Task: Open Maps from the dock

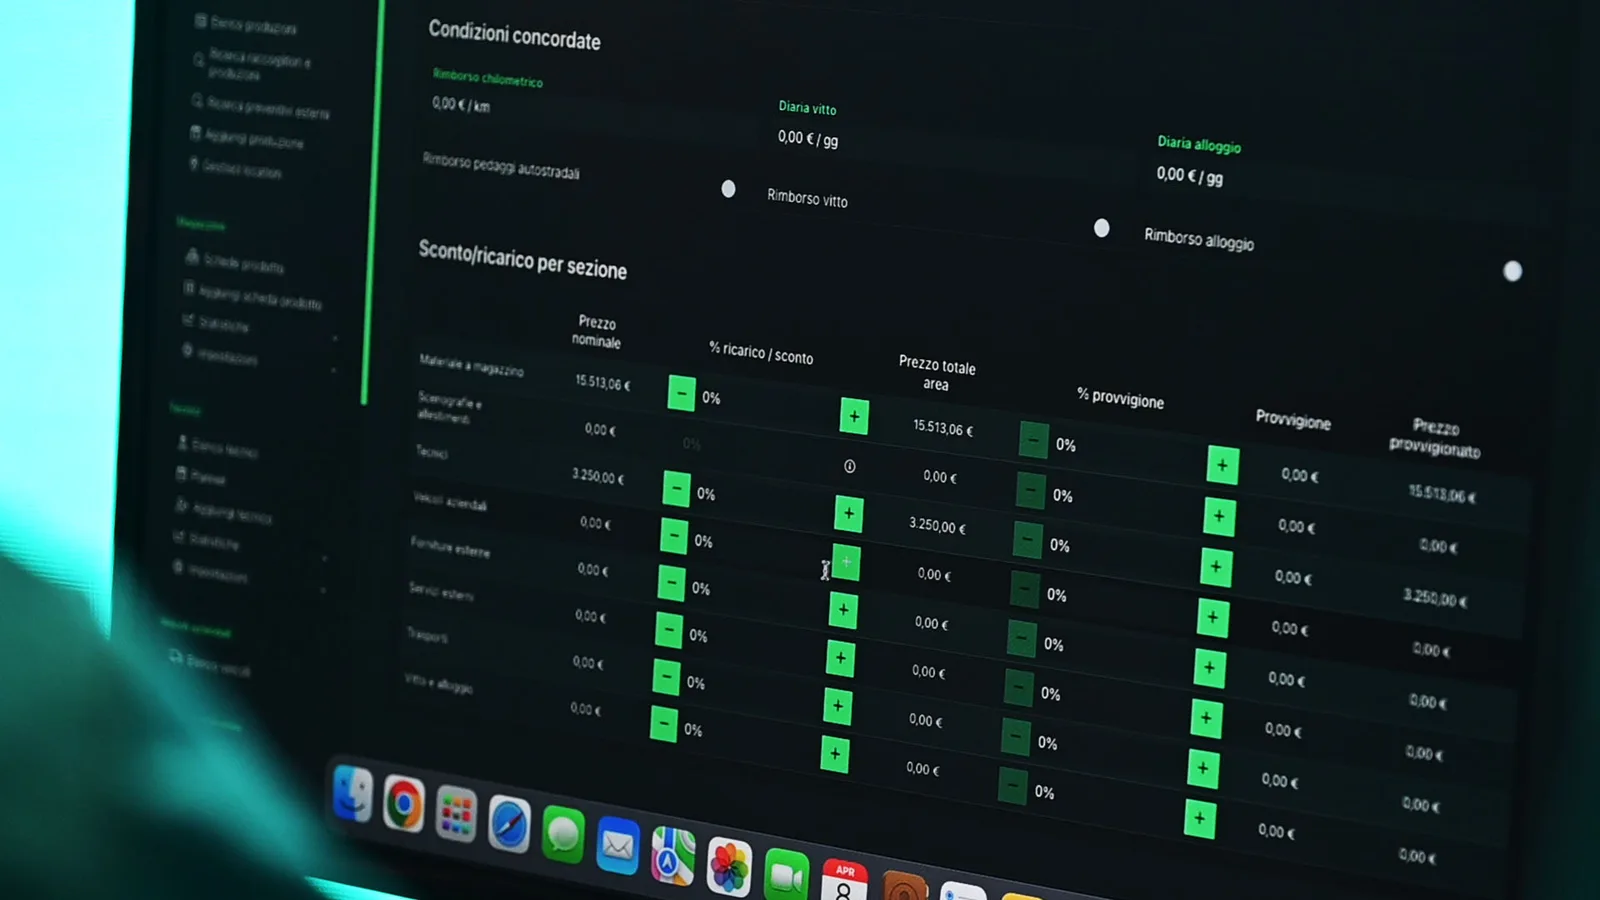Action: click(673, 856)
